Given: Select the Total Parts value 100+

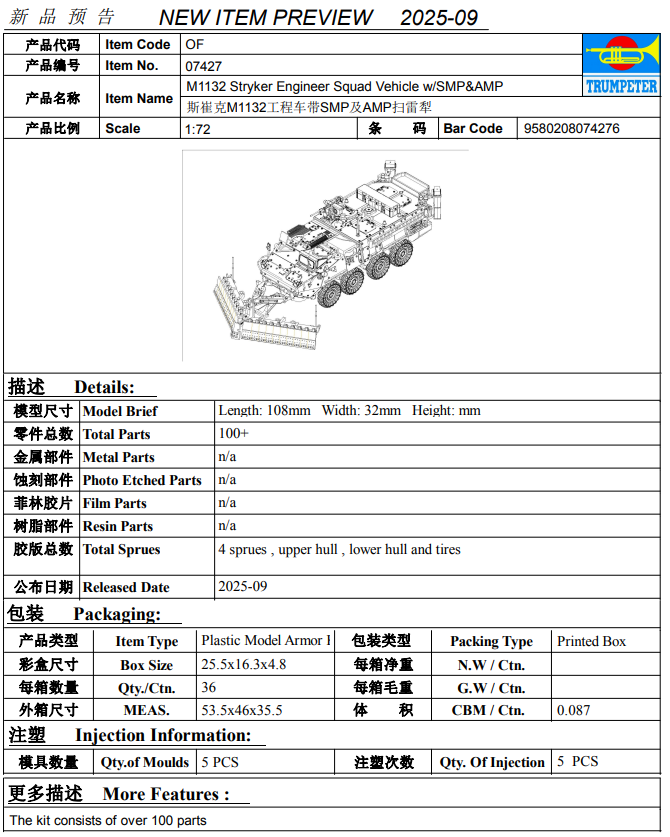Looking at the screenshot, I should (x=233, y=433).
